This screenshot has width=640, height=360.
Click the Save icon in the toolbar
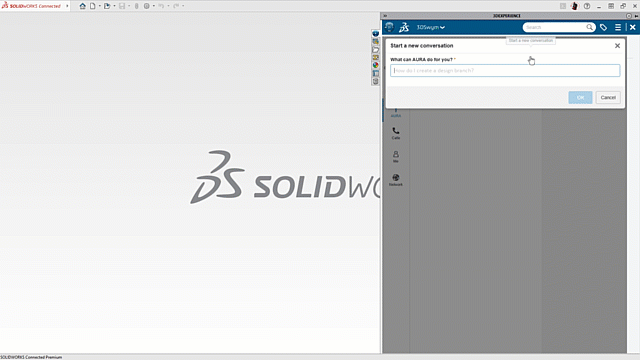(122, 6)
